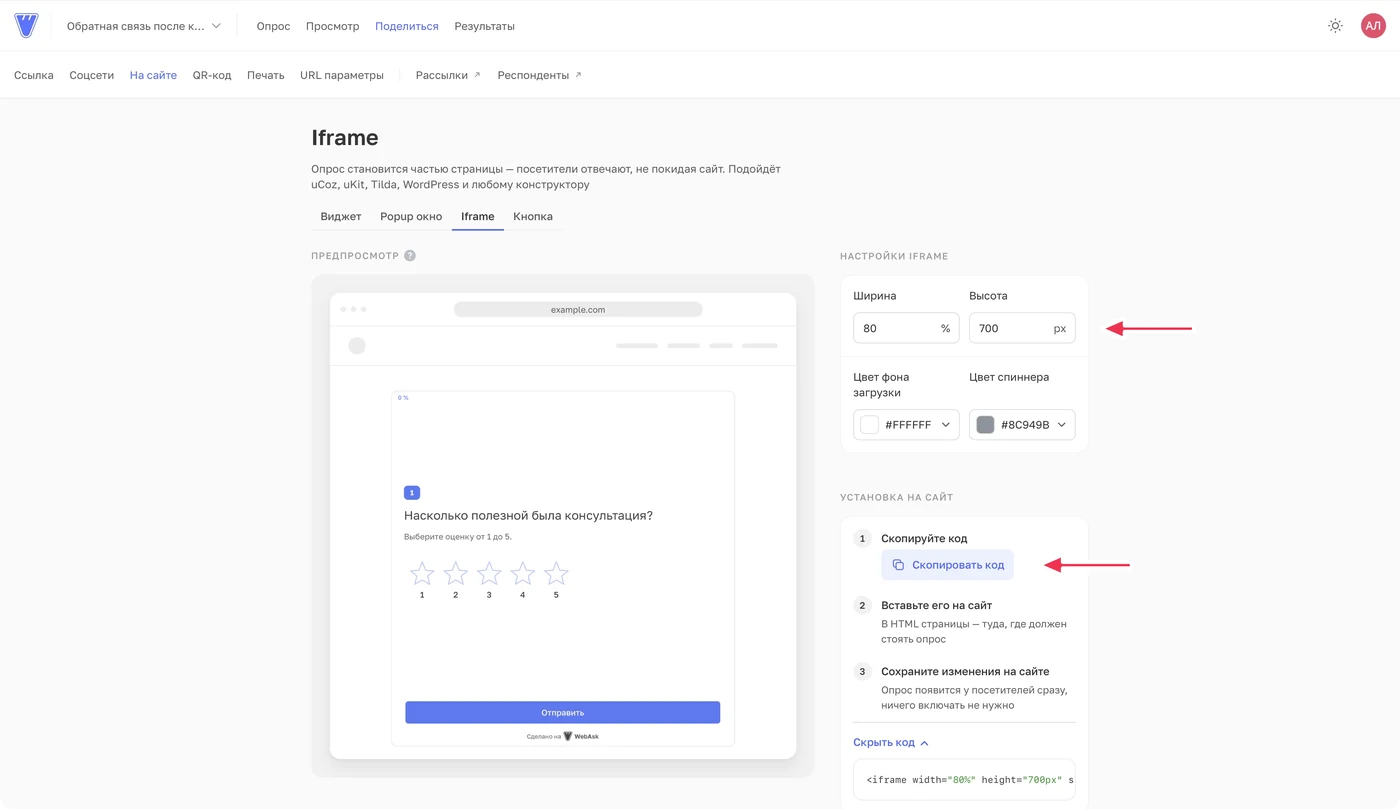Viewport: 1400px width, 809px height.
Task: Select the 5-star rating in preview
Action: 556,574
